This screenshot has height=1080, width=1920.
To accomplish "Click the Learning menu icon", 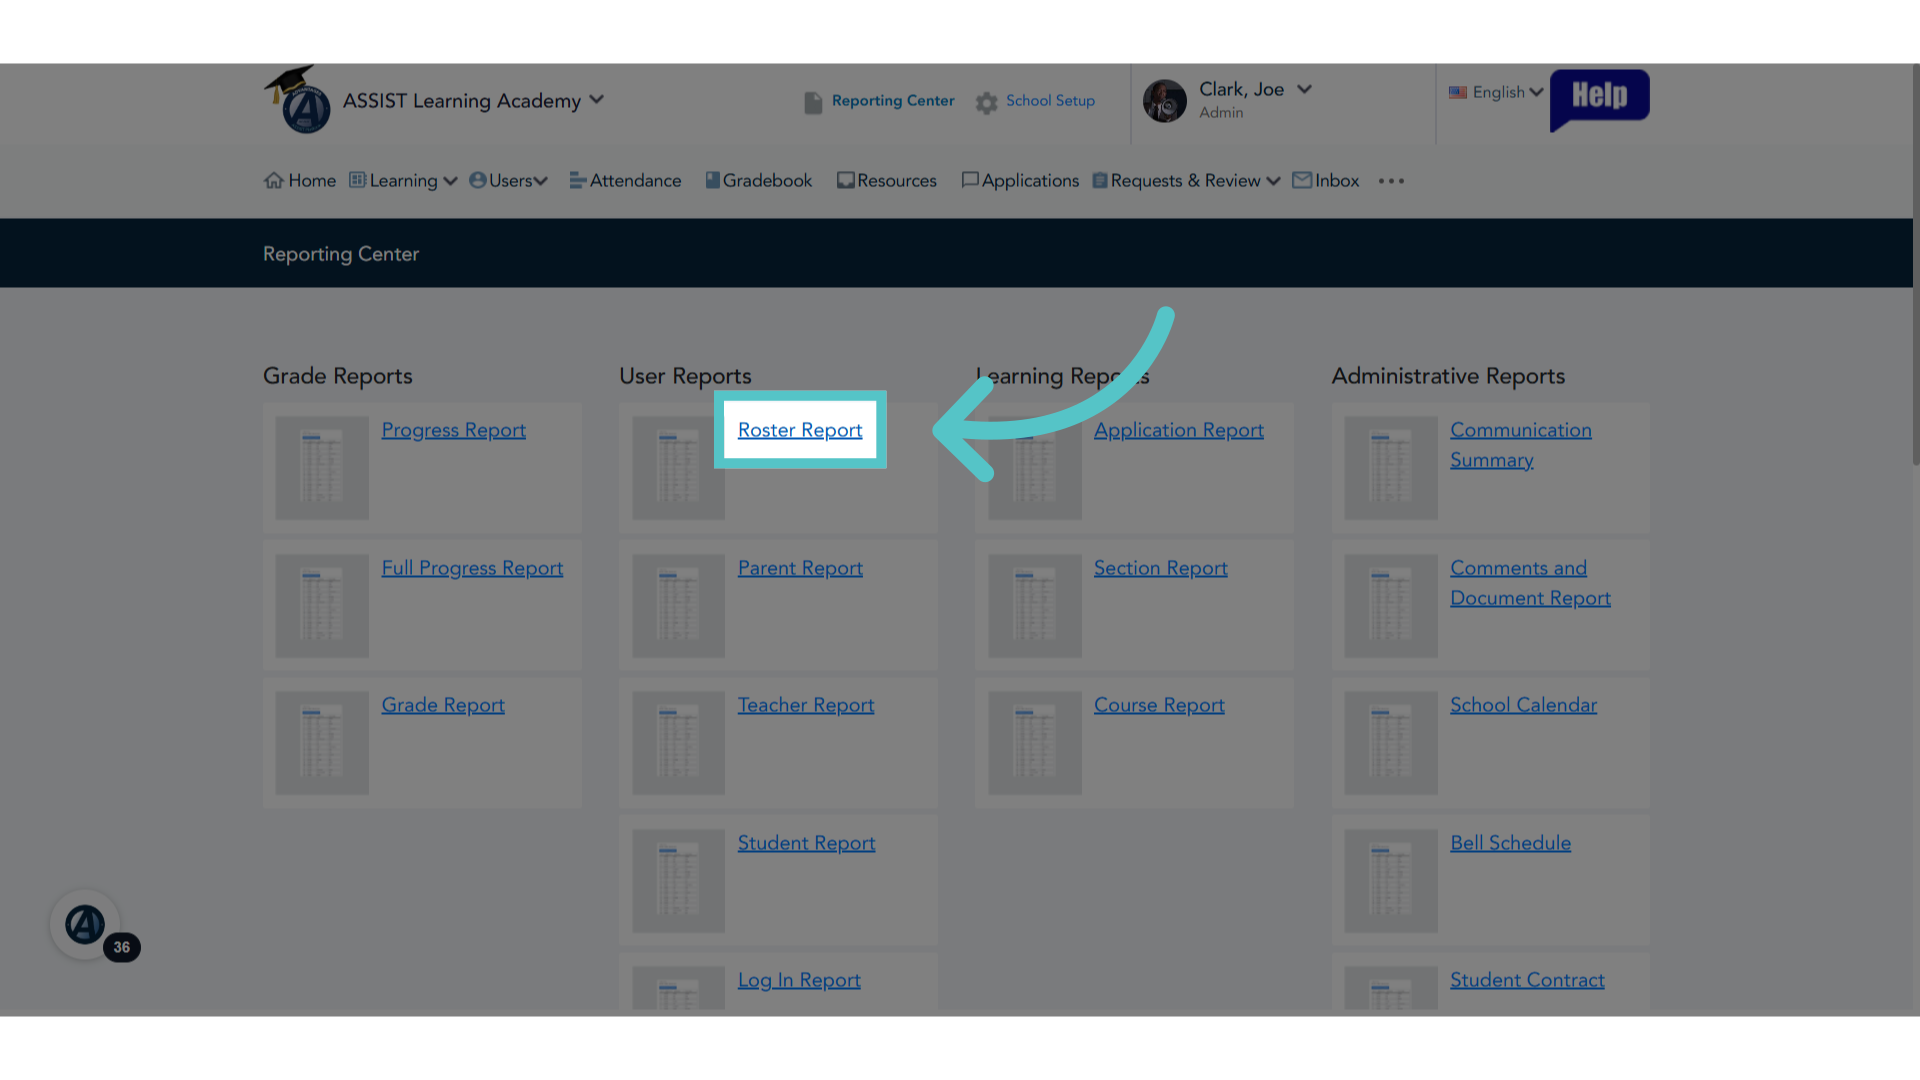I will pos(358,180).
